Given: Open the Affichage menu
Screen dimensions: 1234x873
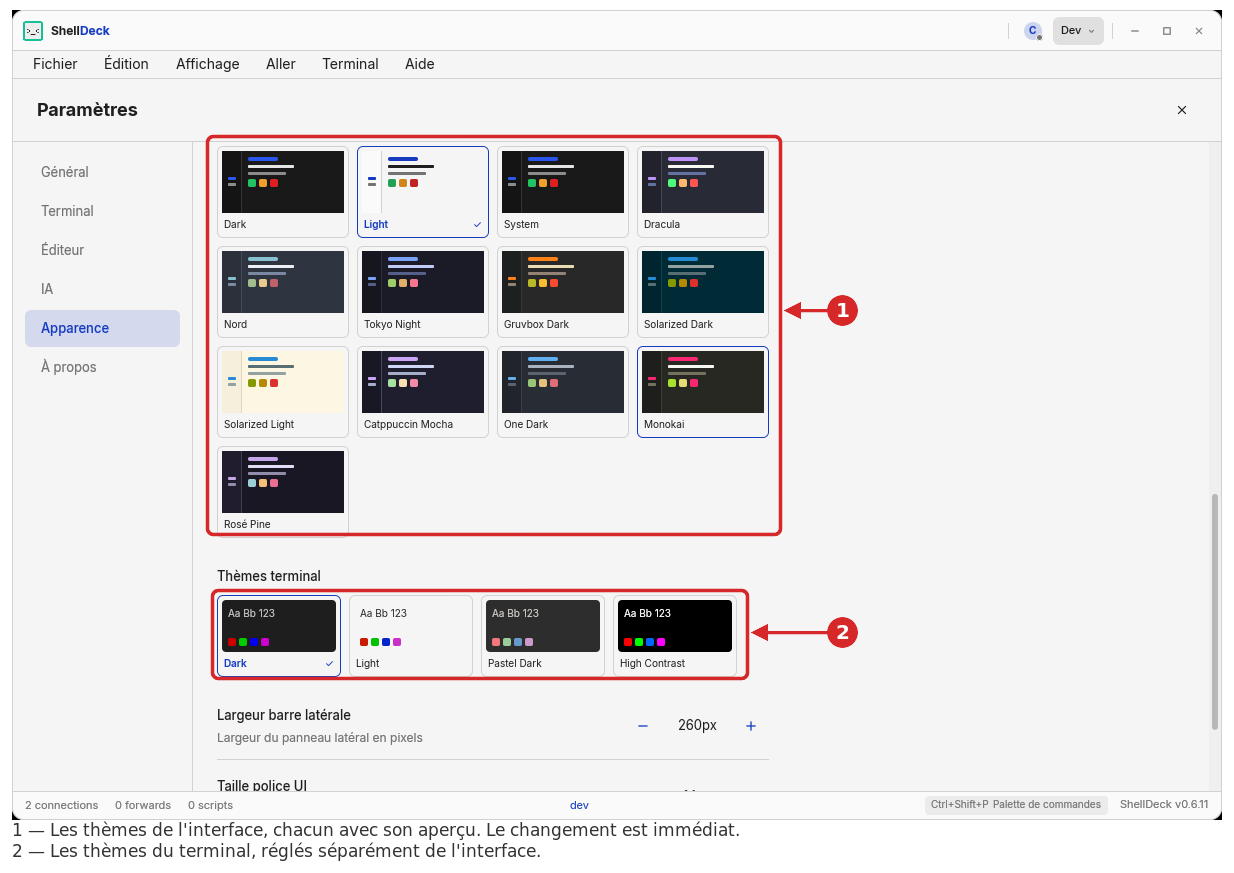Looking at the screenshot, I should pyautogui.click(x=208, y=64).
